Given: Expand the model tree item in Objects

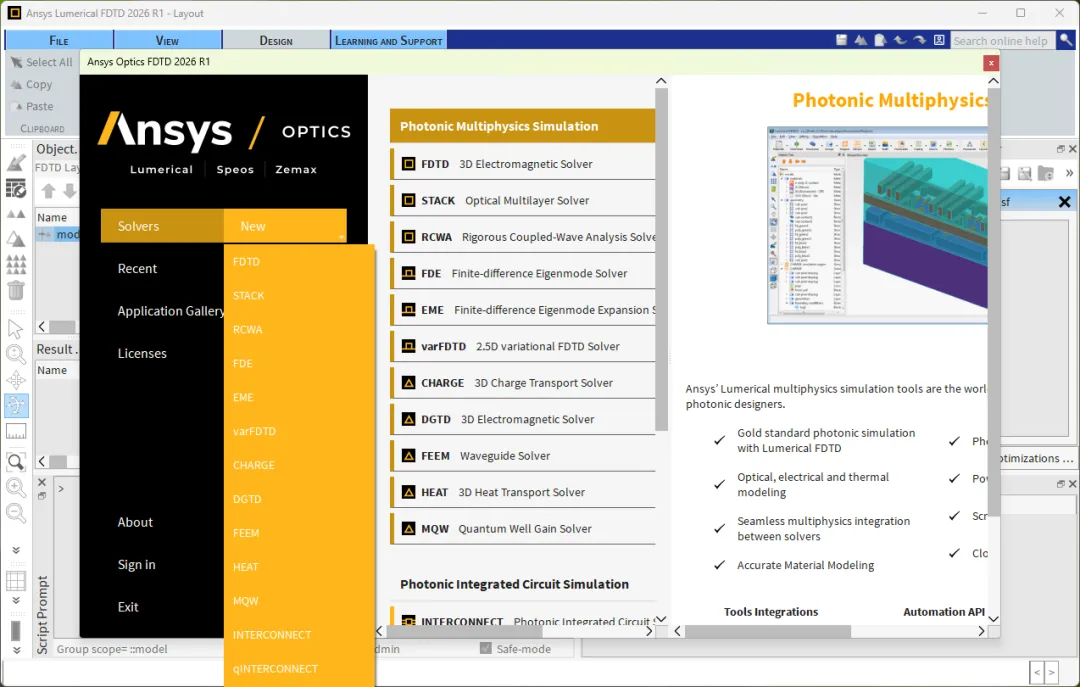Looking at the screenshot, I should 43,234.
